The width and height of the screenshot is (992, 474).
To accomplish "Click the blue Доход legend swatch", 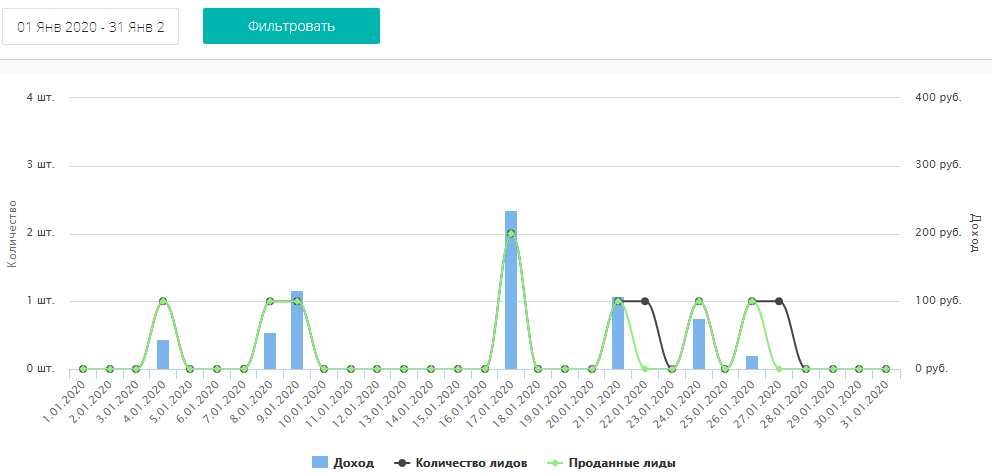I will 320,463.
